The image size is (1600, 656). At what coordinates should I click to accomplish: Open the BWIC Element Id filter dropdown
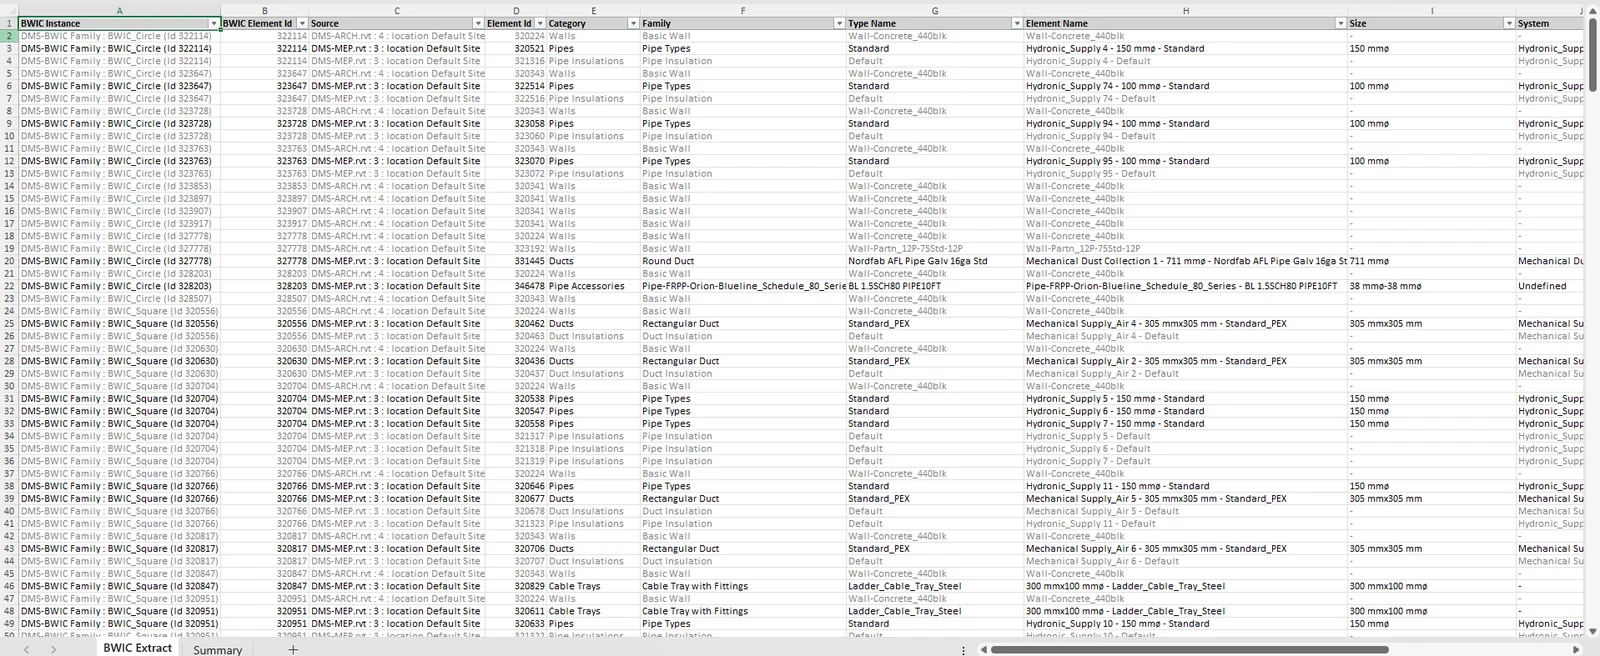(x=302, y=23)
